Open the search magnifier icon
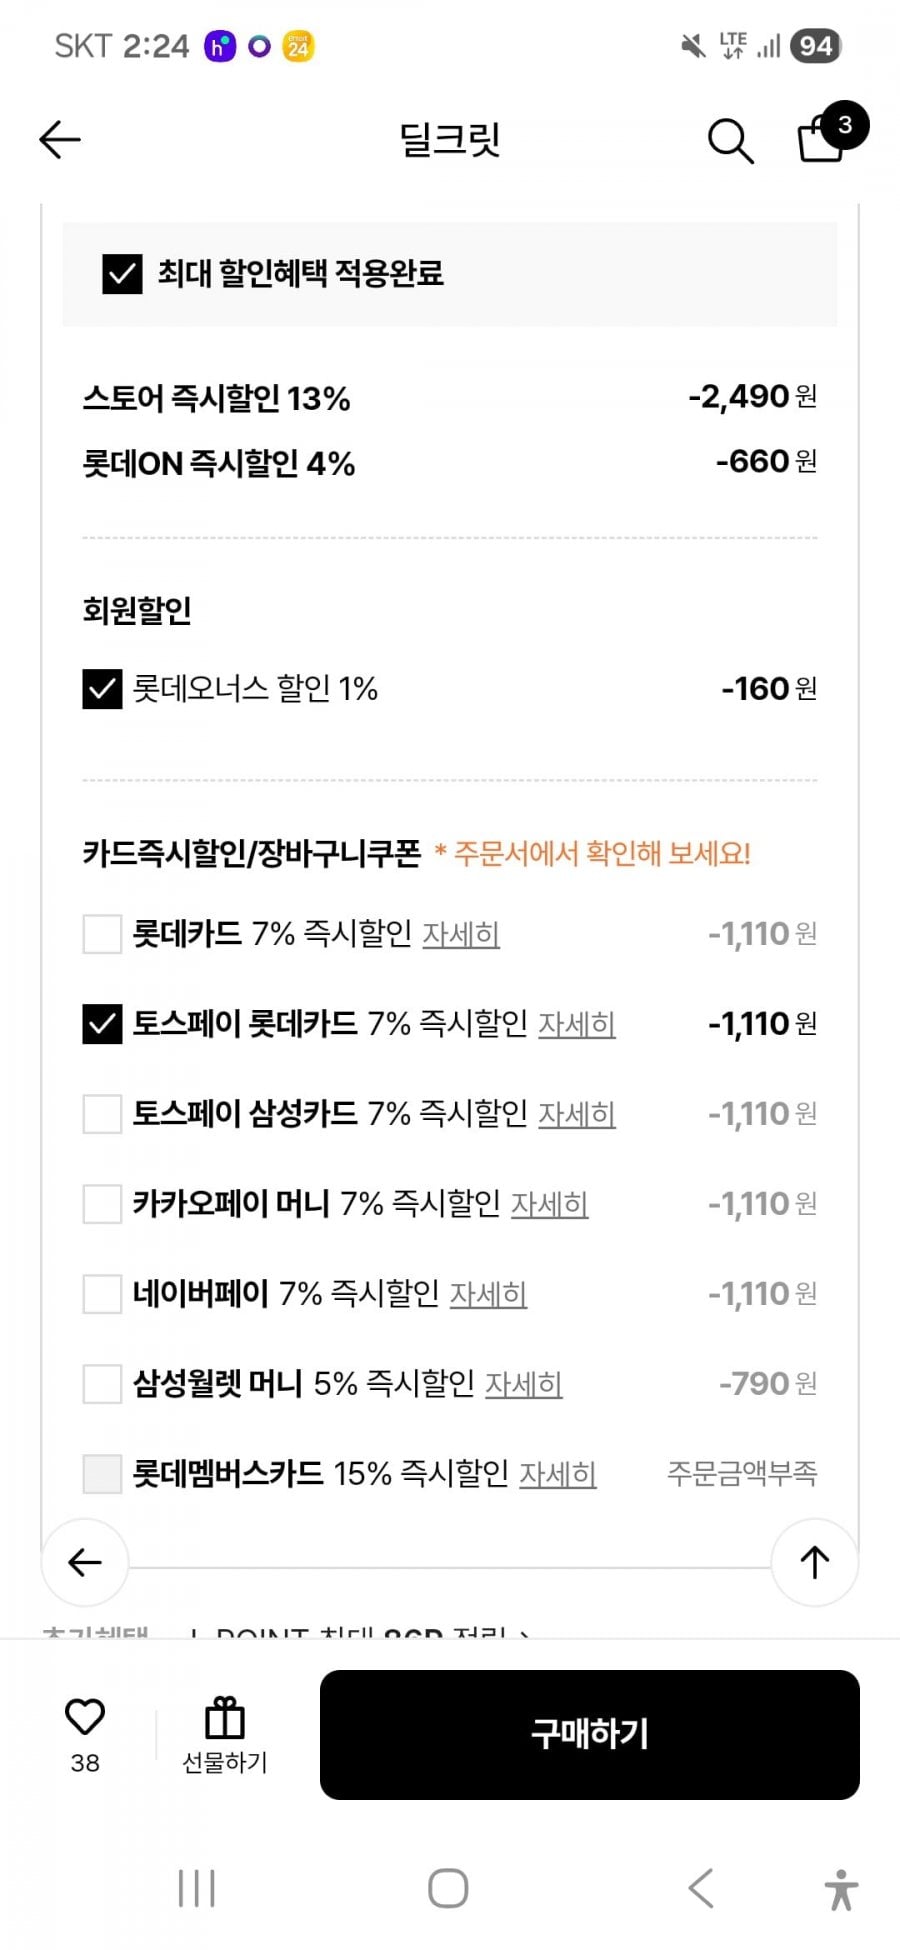This screenshot has width=900, height=1950. click(x=730, y=141)
